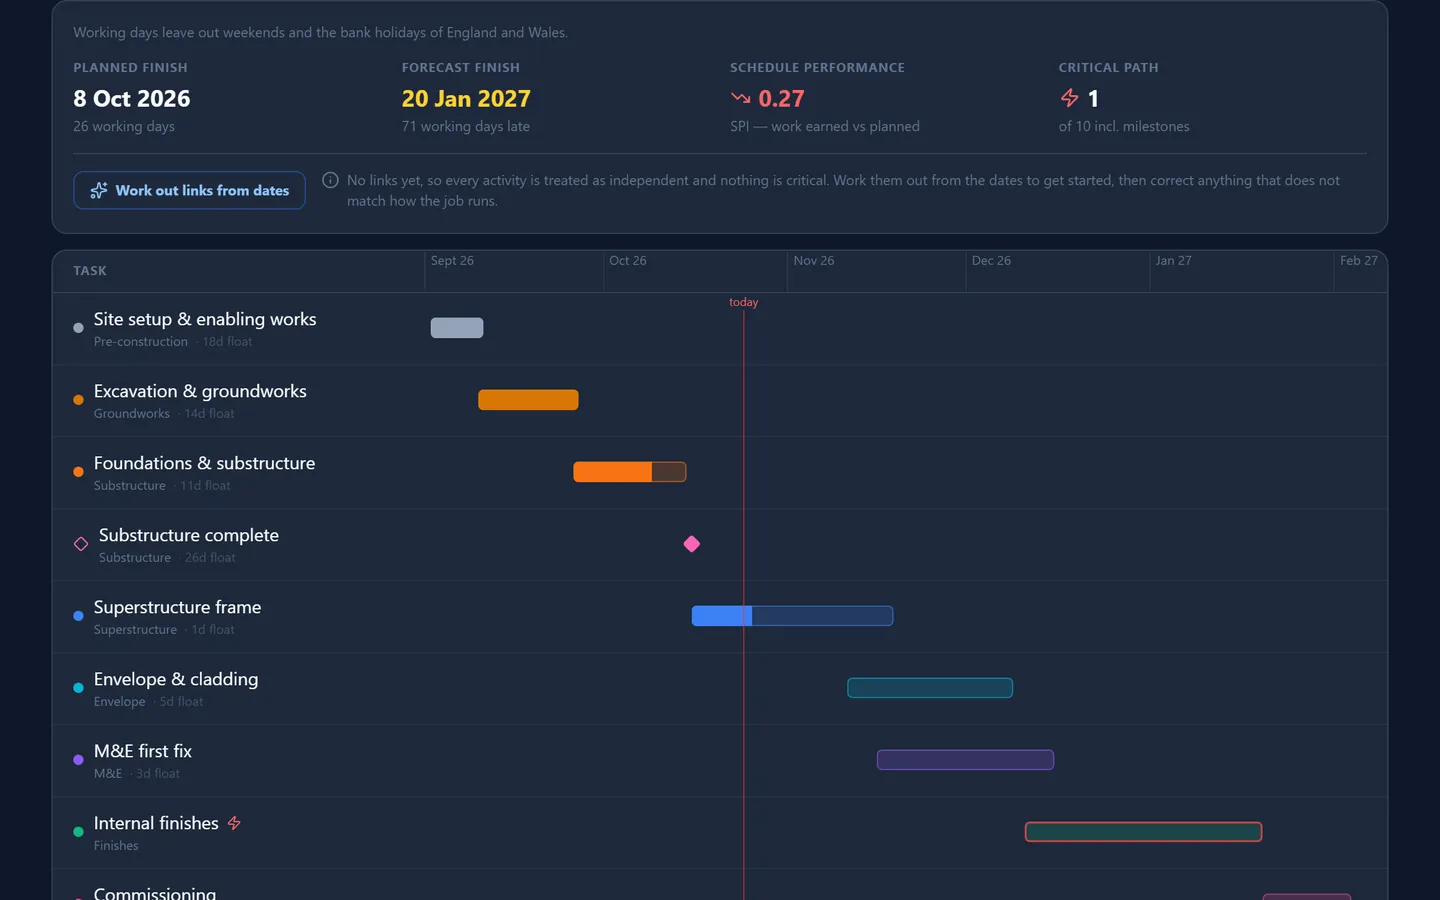Select the orange Excavation & groundworks bar

tap(528, 400)
